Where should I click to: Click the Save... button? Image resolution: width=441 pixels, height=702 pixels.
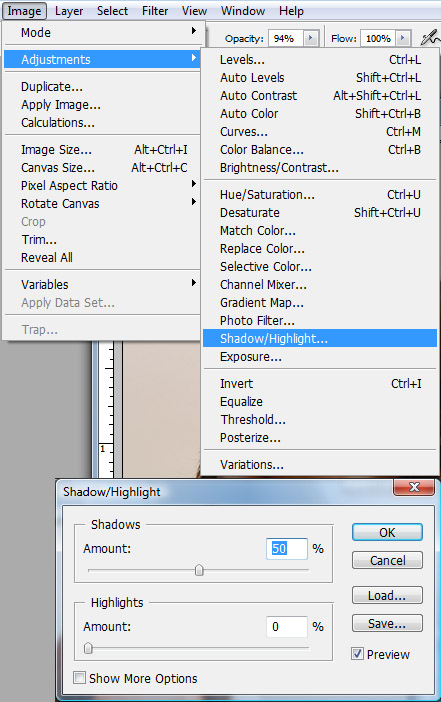point(387,623)
